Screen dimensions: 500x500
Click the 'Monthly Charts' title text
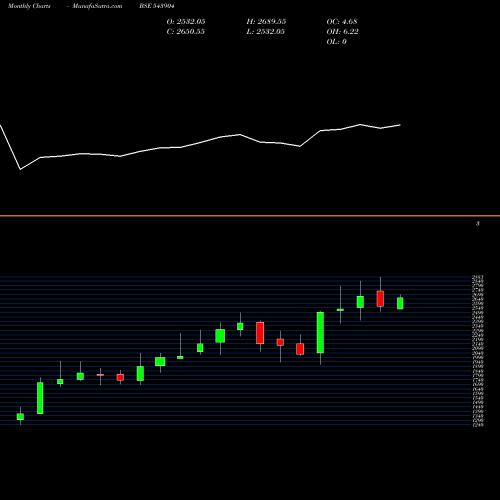(x=29, y=6)
